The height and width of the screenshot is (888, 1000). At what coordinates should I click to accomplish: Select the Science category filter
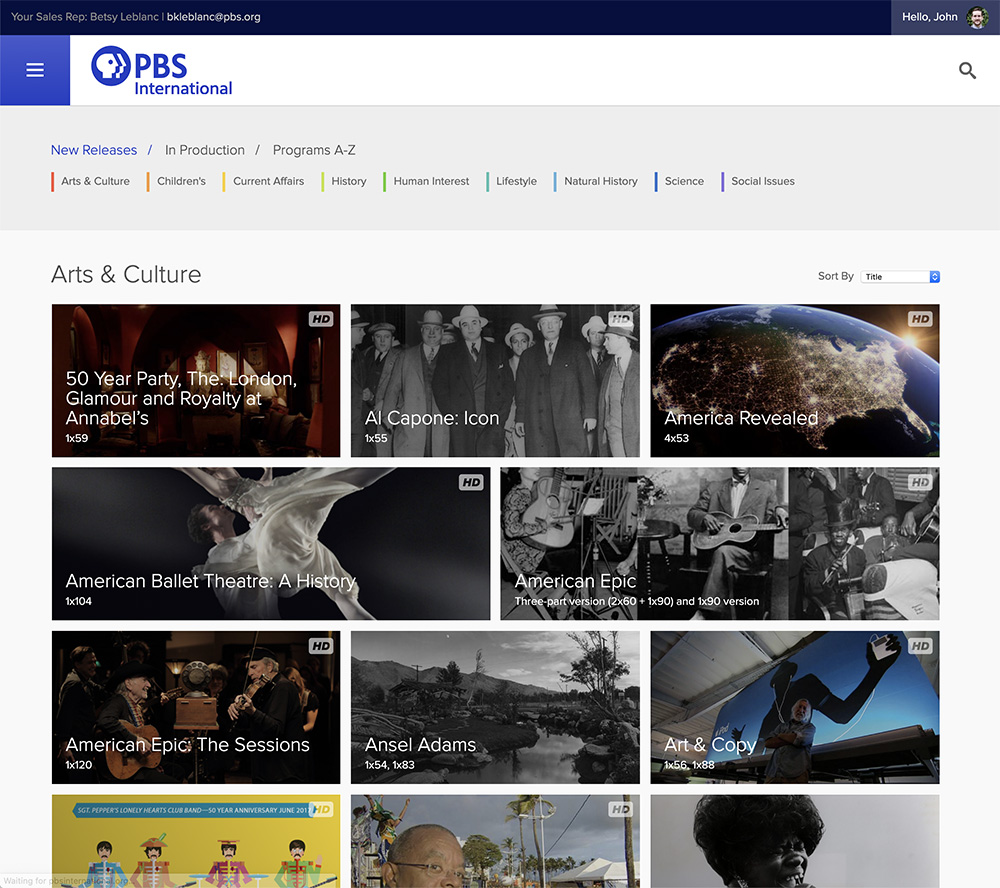point(684,181)
